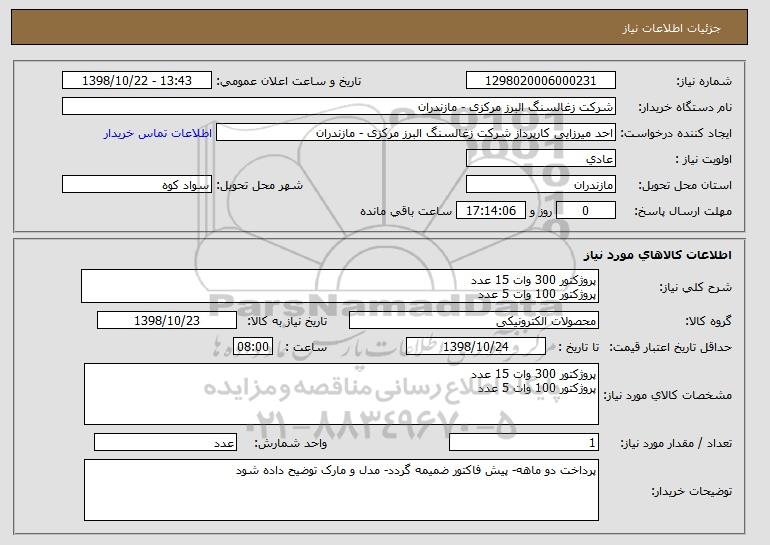The image size is (770, 545).
Task: Click the توضیحات خریدار text area
Action: [341, 490]
